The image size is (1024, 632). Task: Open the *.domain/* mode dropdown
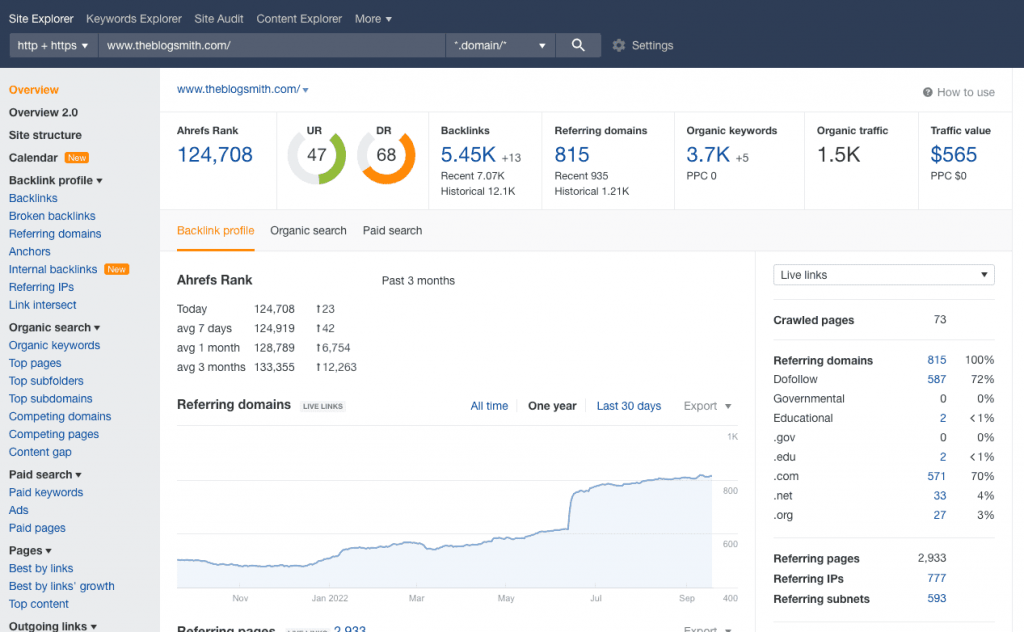click(x=500, y=45)
